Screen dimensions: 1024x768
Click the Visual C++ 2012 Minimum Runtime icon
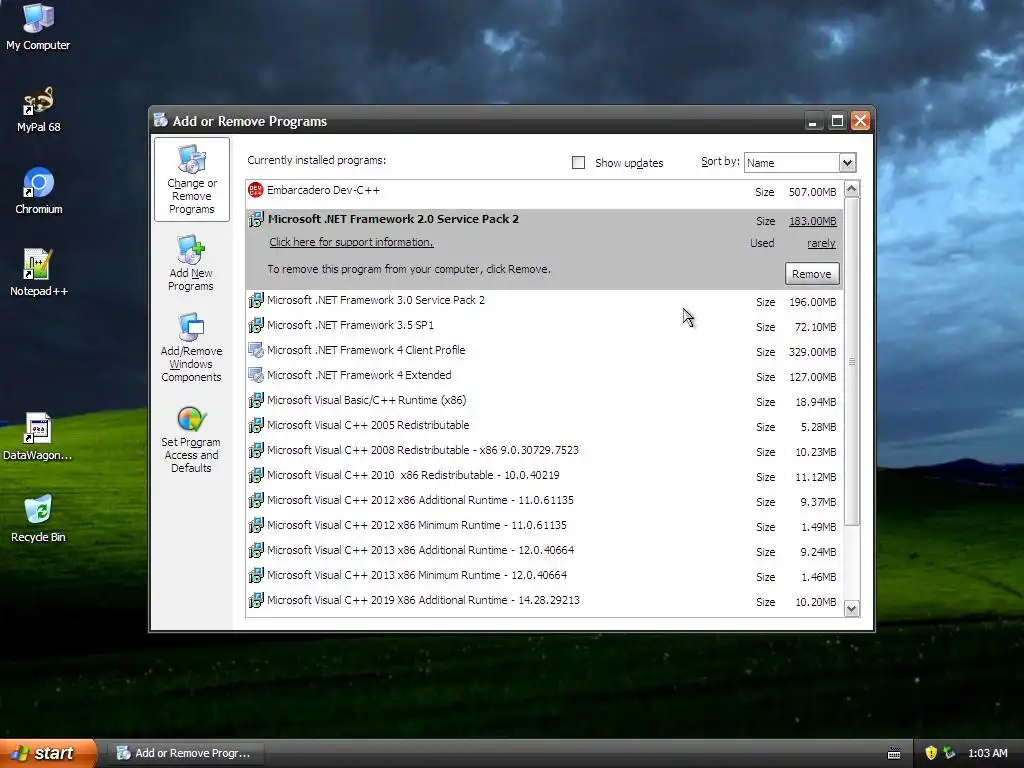(x=255, y=525)
